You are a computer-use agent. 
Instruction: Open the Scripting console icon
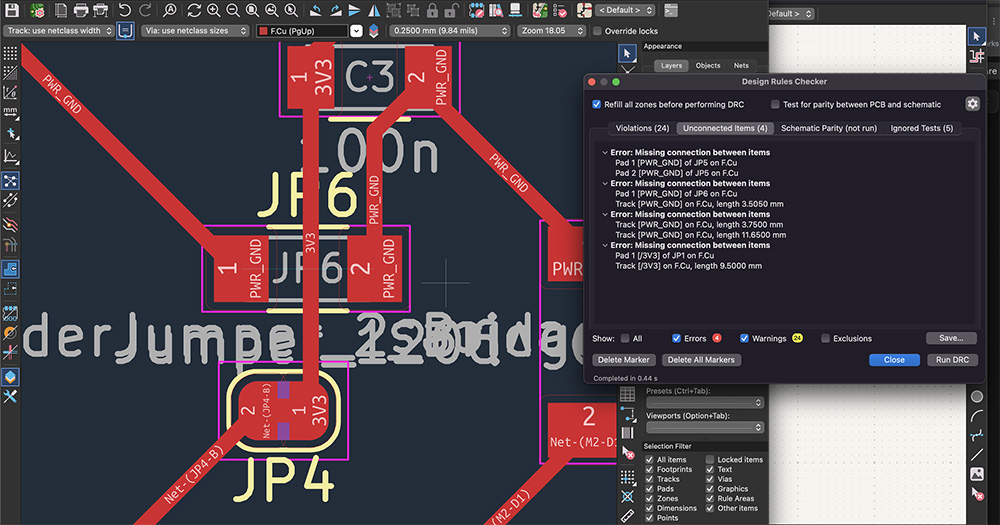pos(670,10)
